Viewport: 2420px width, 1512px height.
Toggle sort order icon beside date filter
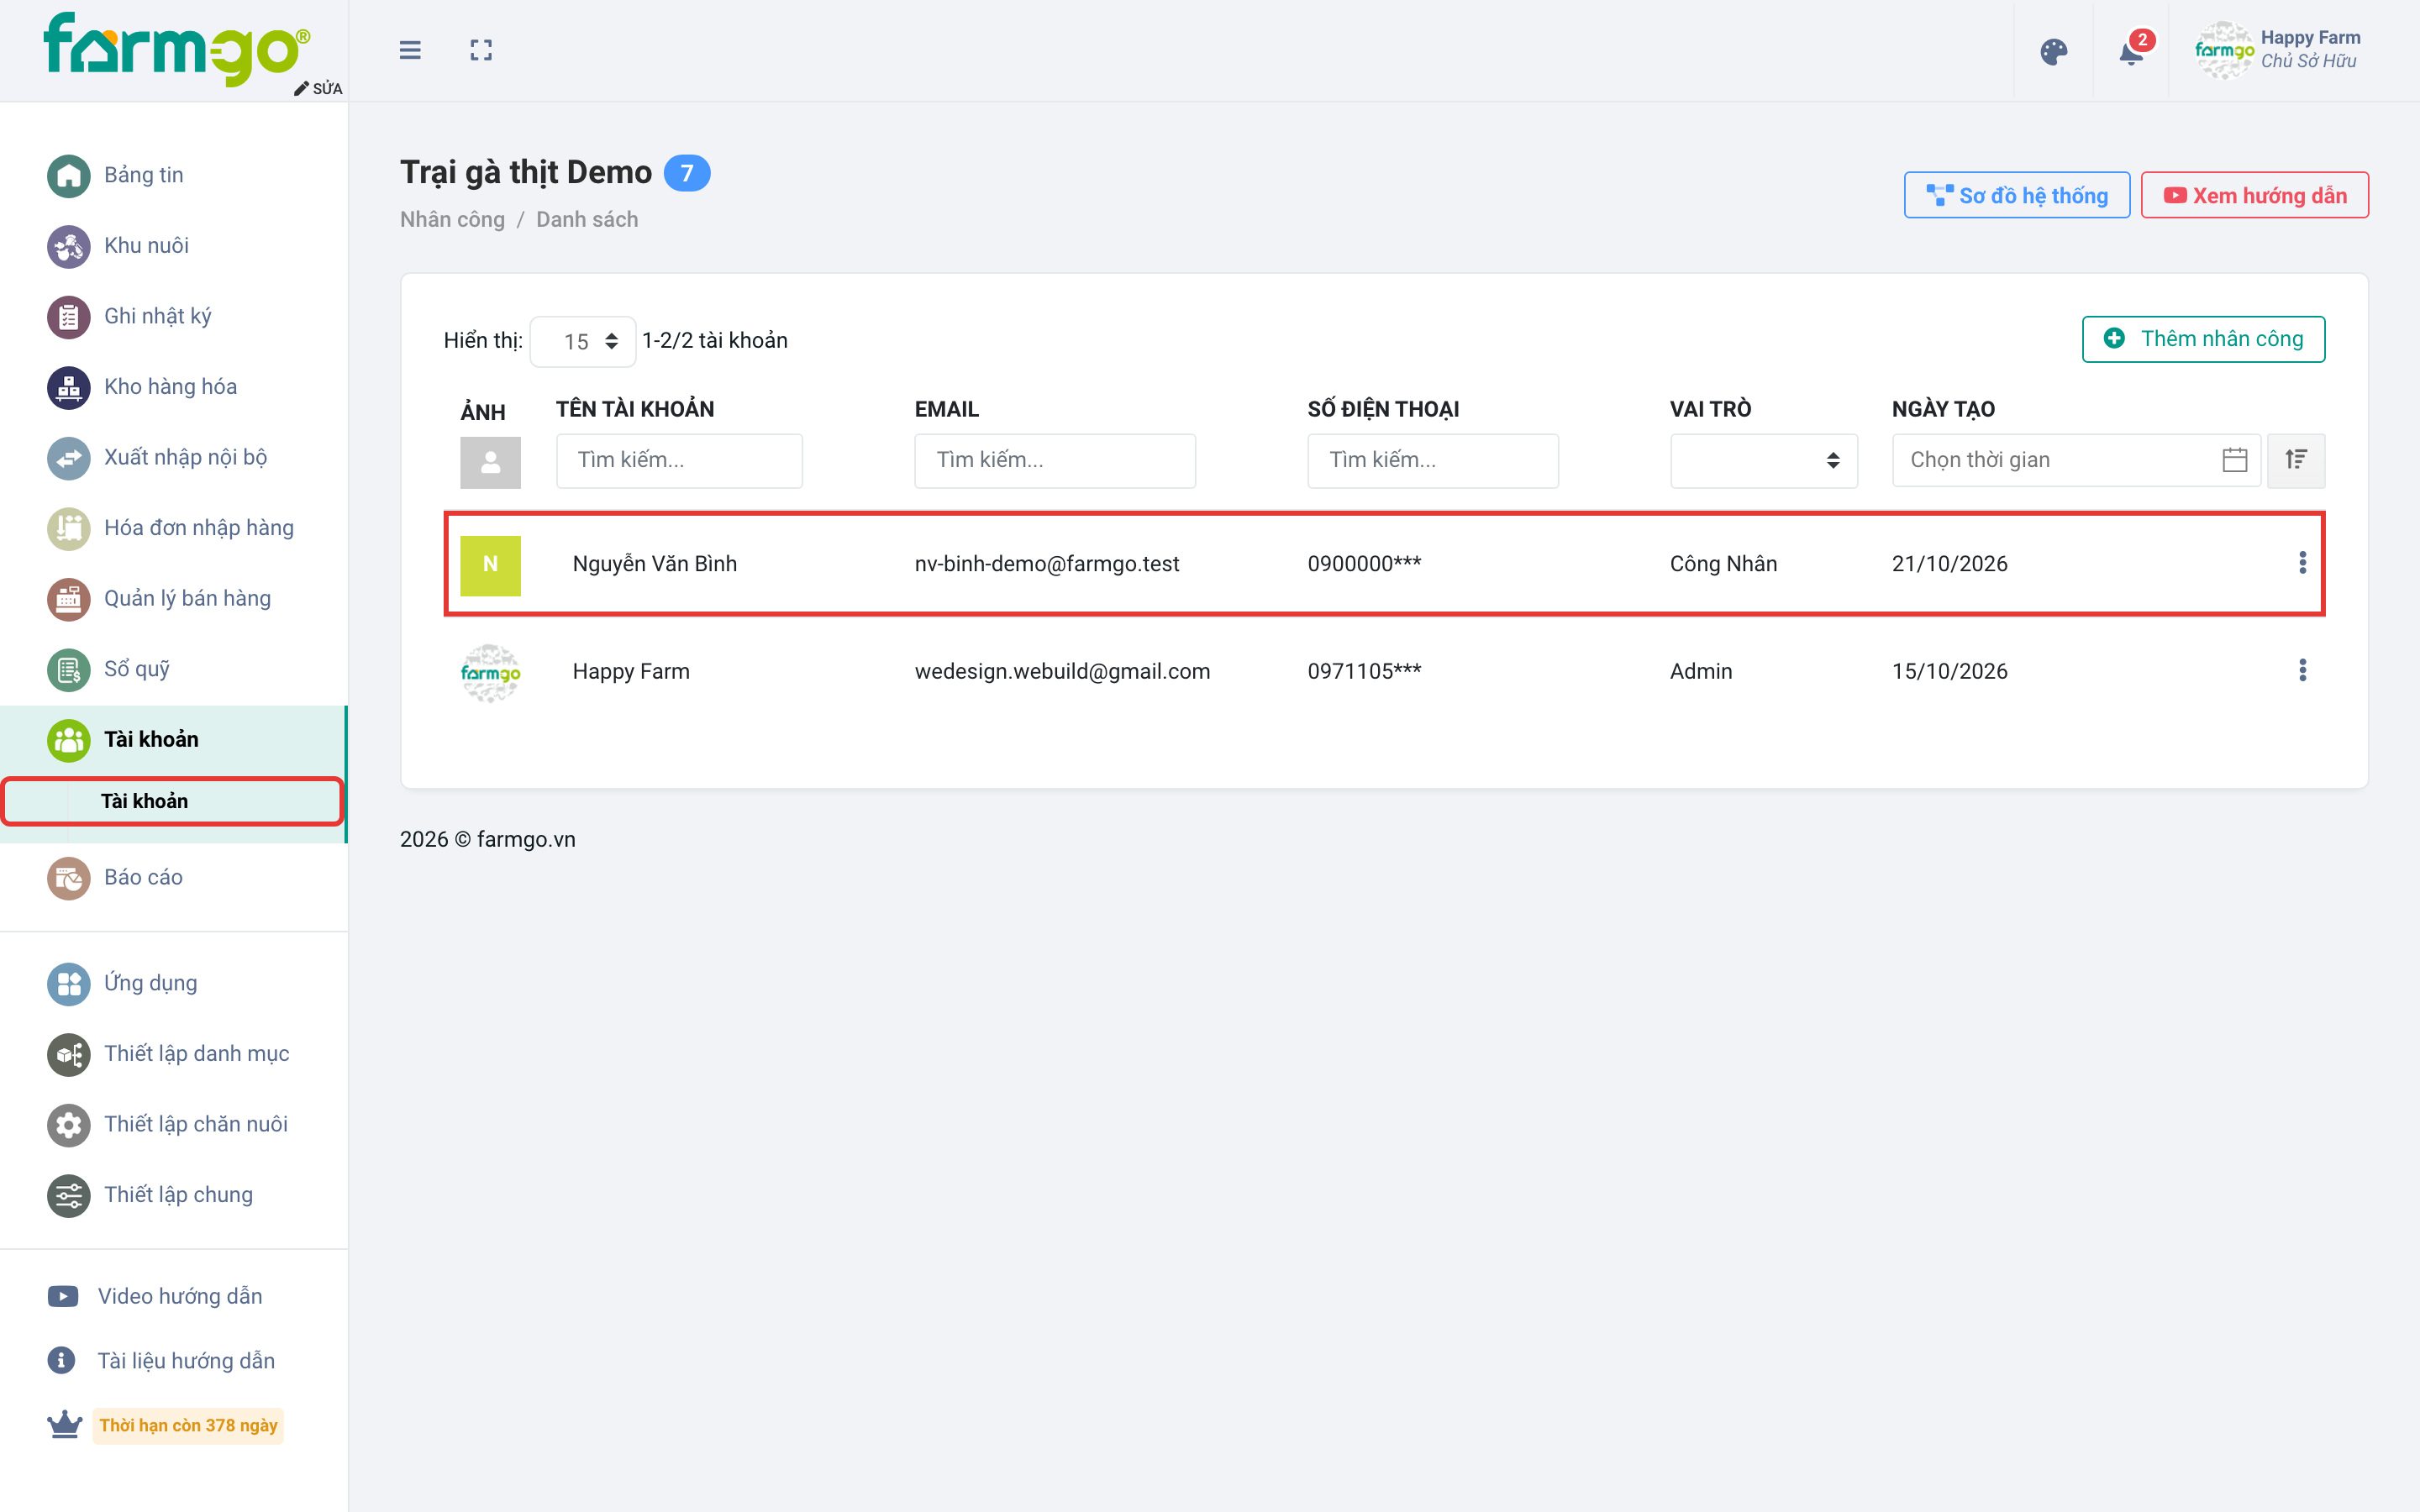pyautogui.click(x=2296, y=460)
